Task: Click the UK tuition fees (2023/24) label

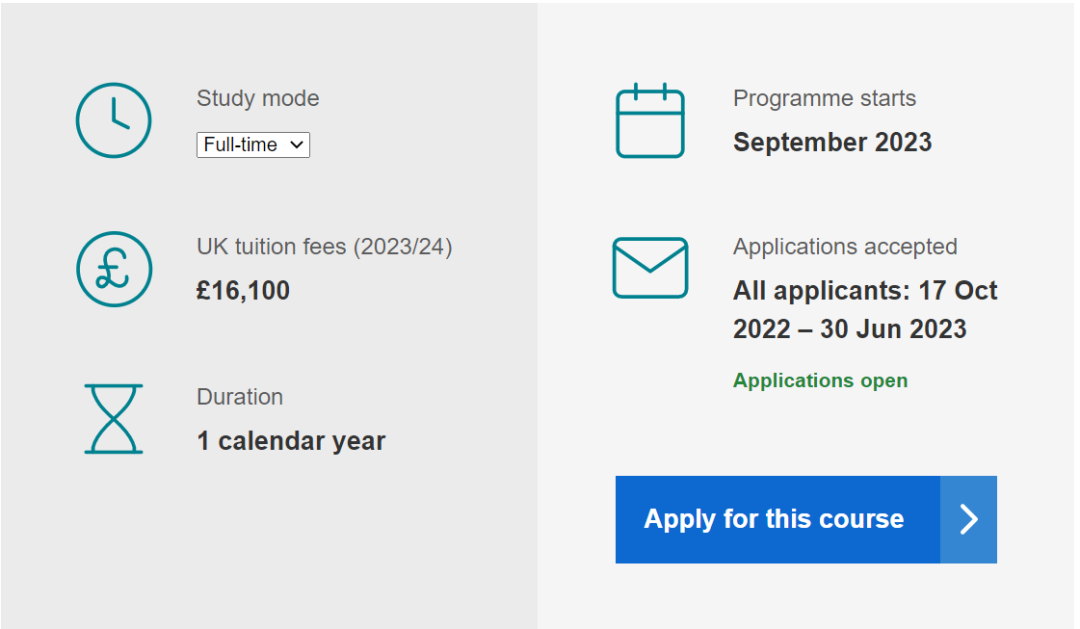Action: pos(324,247)
